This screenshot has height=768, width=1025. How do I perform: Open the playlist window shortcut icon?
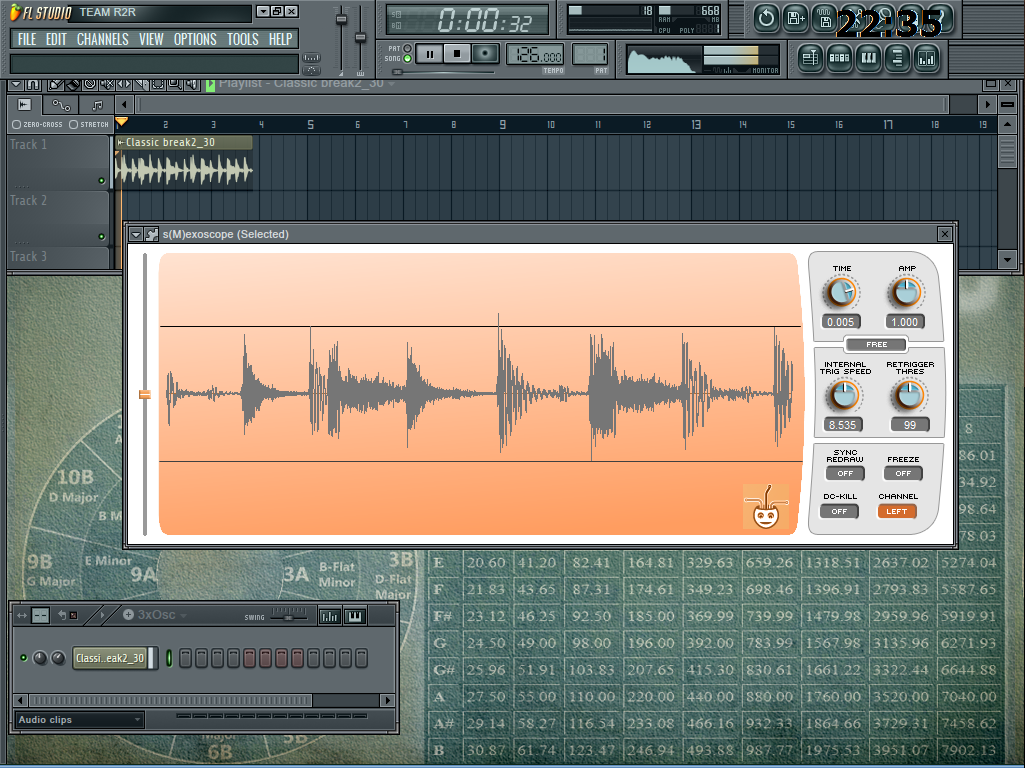[810, 58]
